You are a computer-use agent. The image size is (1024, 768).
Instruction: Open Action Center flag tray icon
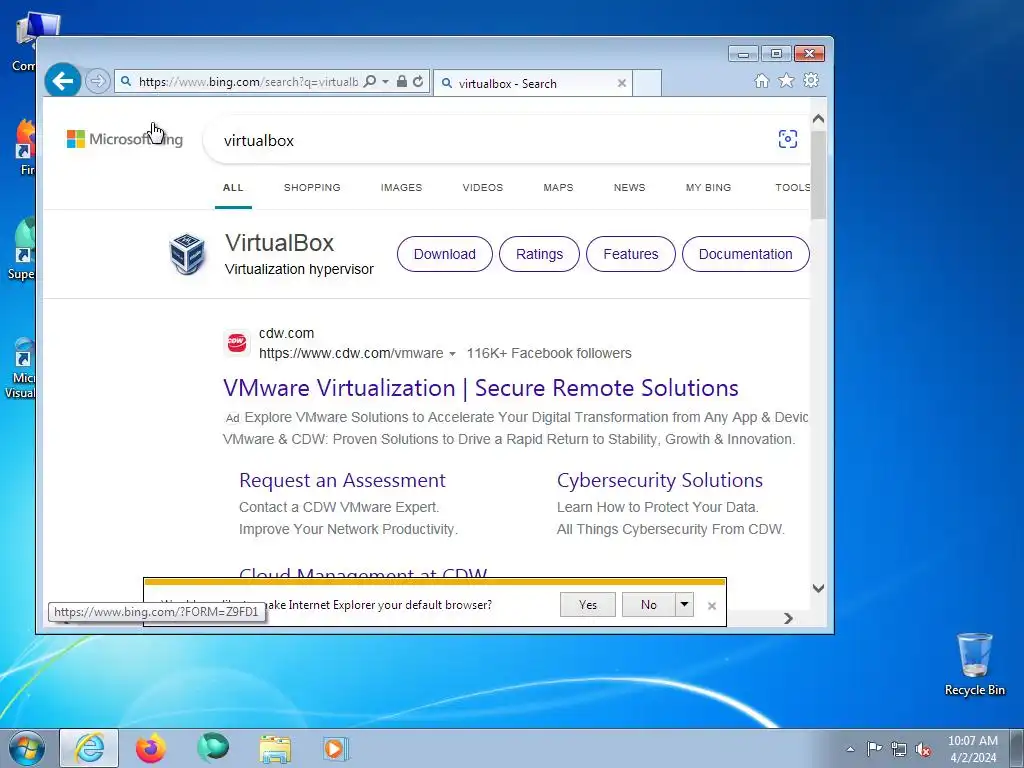point(874,749)
